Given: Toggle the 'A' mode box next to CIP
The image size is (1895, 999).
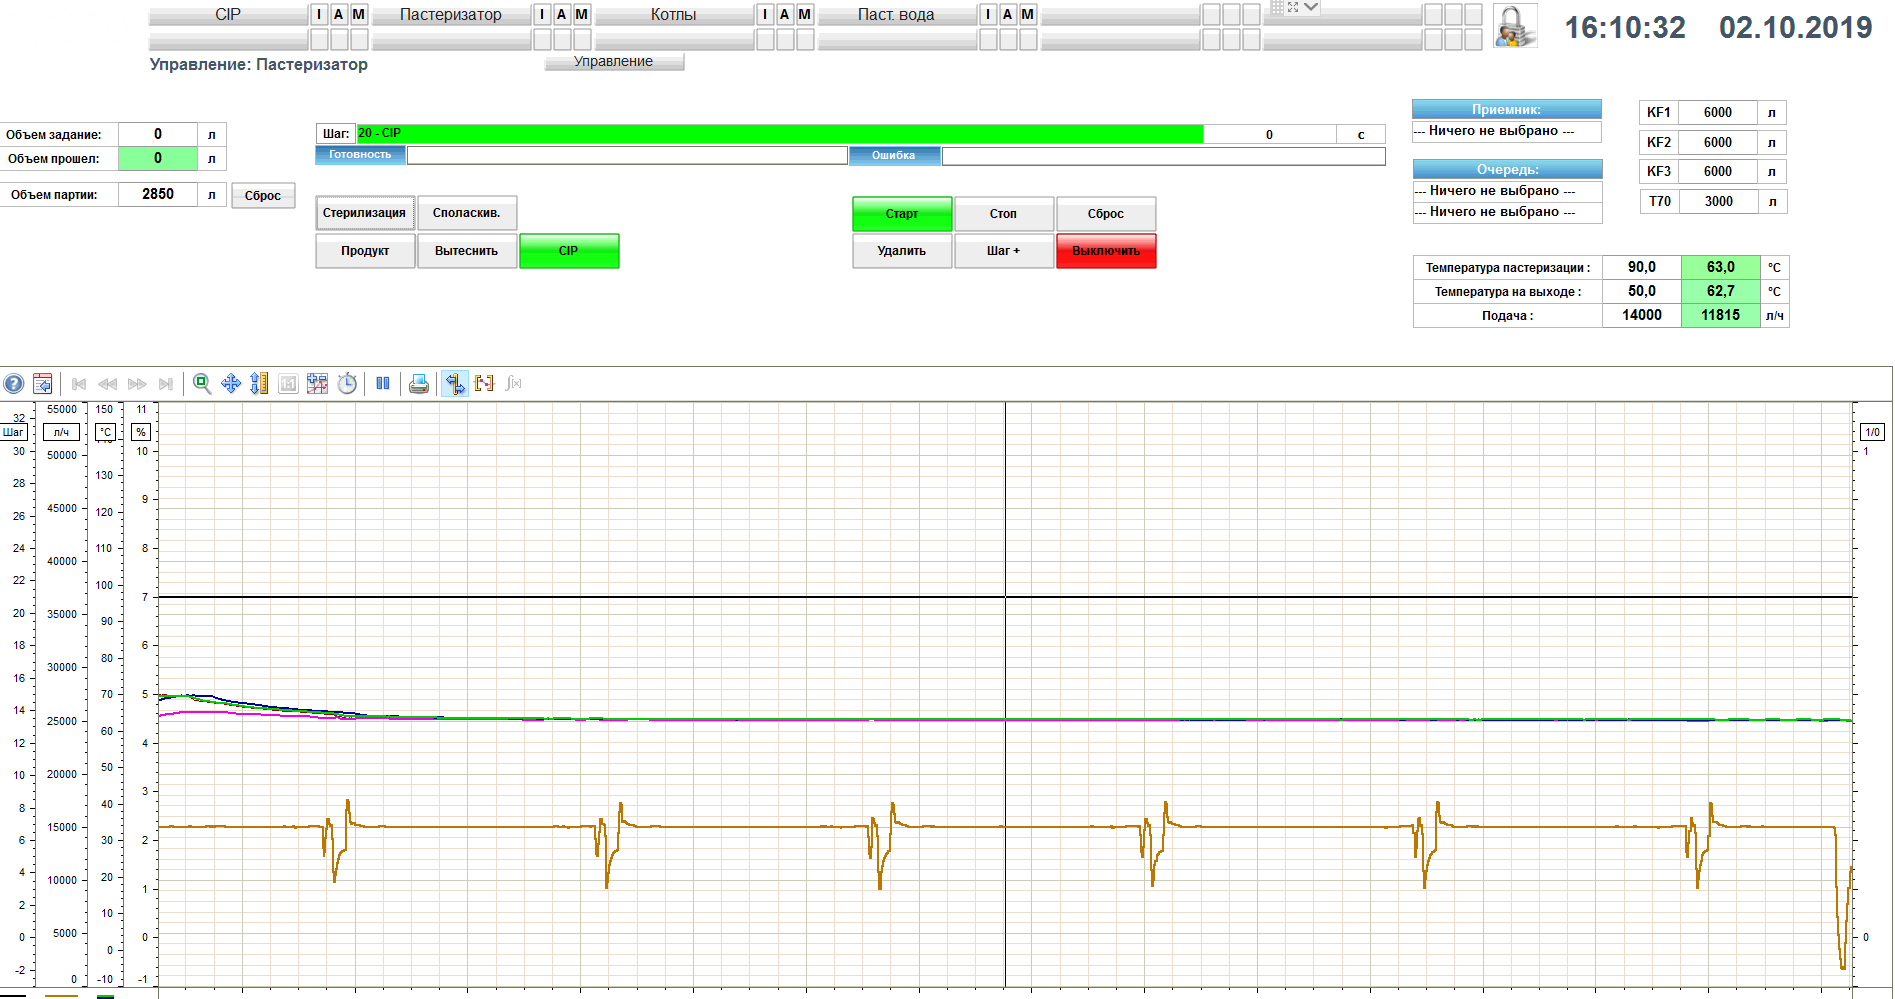Looking at the screenshot, I should tap(338, 14).
